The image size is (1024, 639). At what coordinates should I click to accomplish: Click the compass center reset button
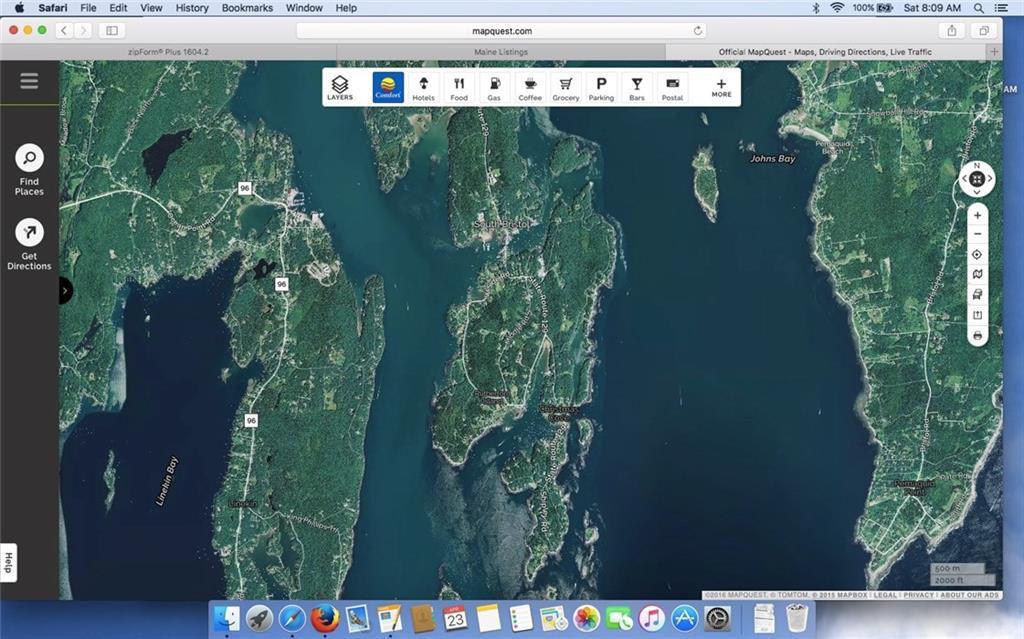coord(977,178)
